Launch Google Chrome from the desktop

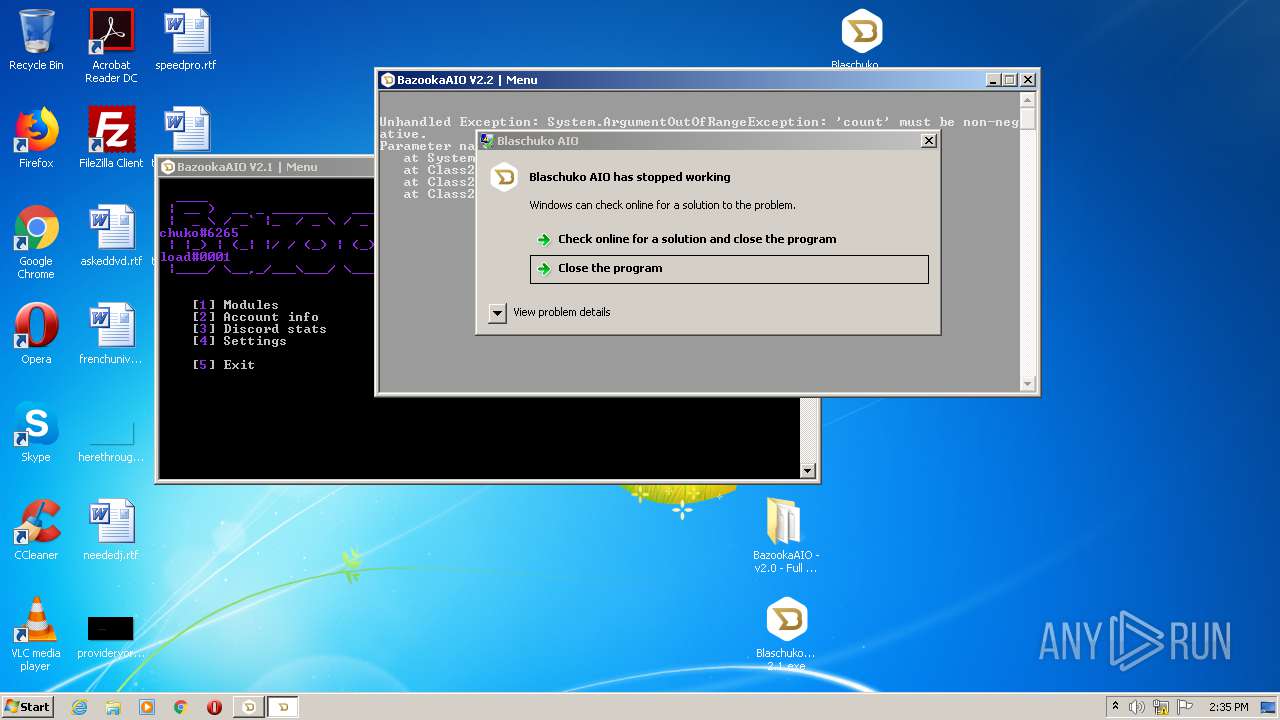click(36, 243)
